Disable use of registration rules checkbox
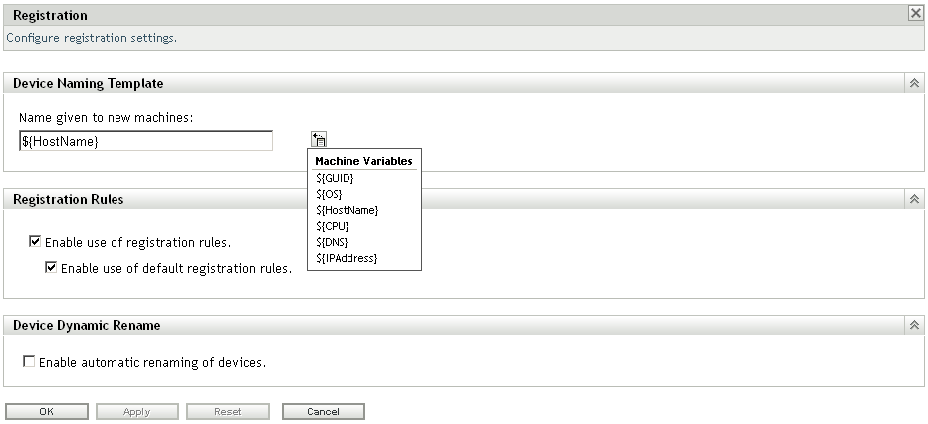 [x=36, y=242]
